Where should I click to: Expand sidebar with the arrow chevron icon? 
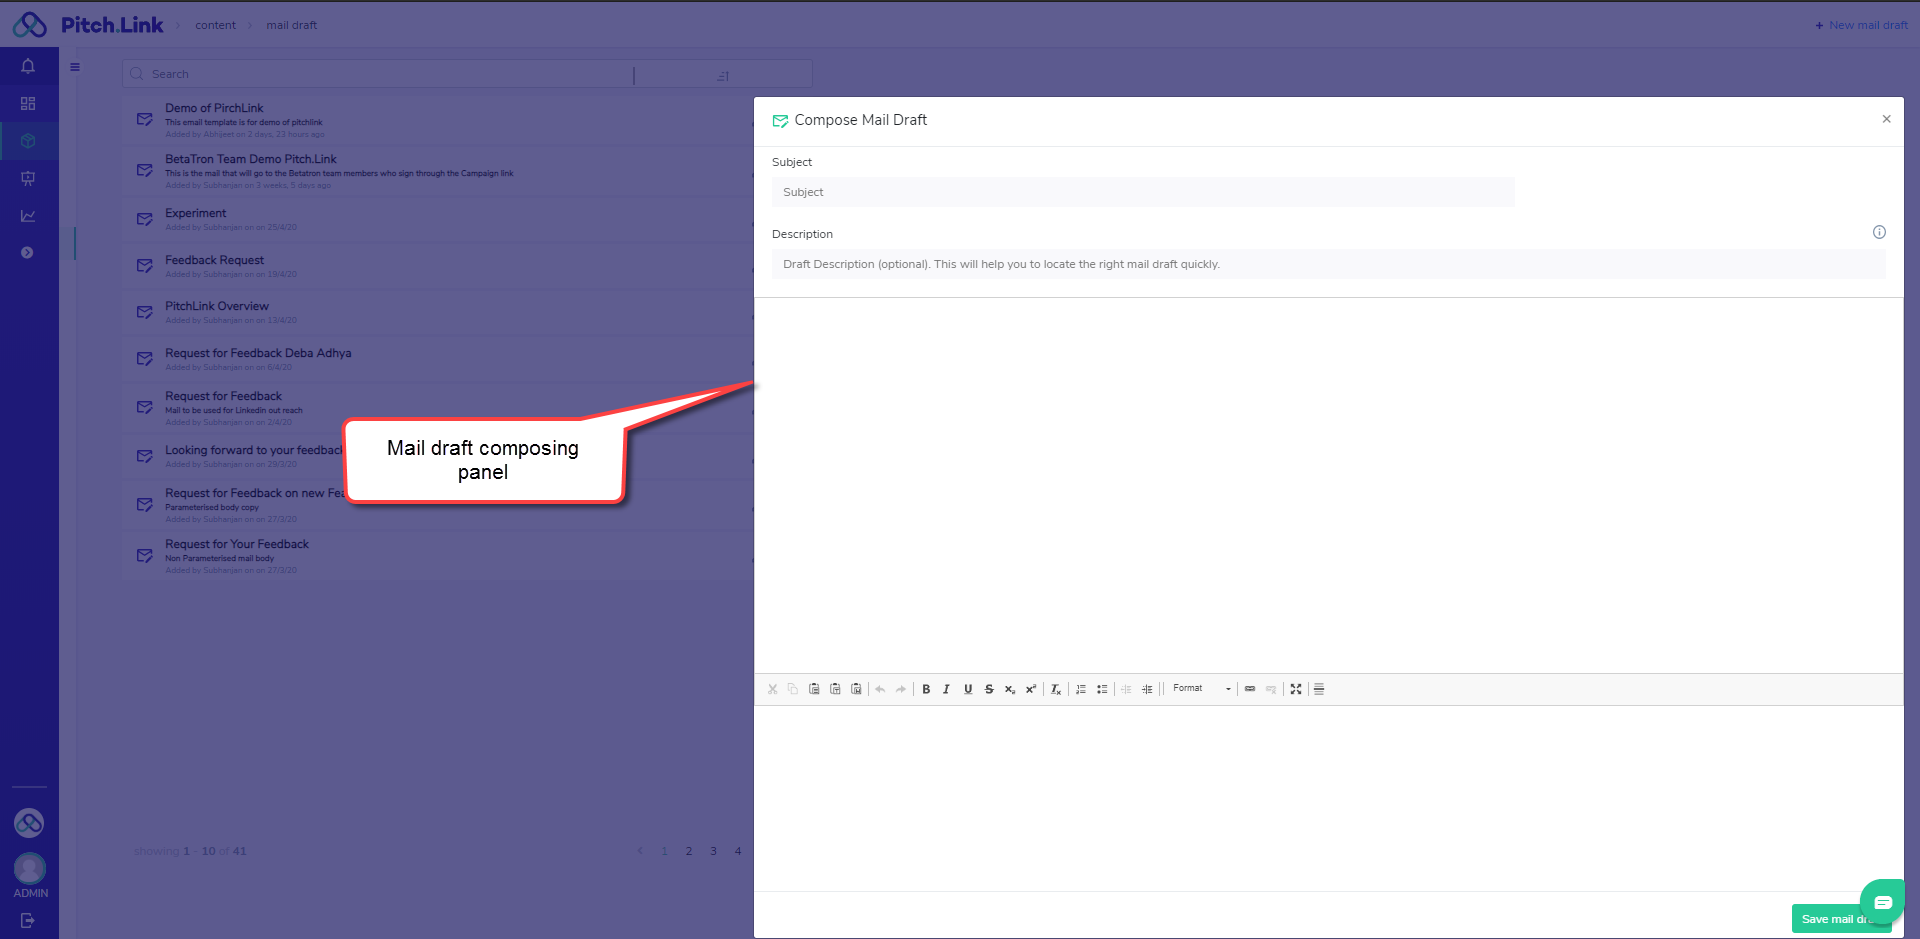27,253
